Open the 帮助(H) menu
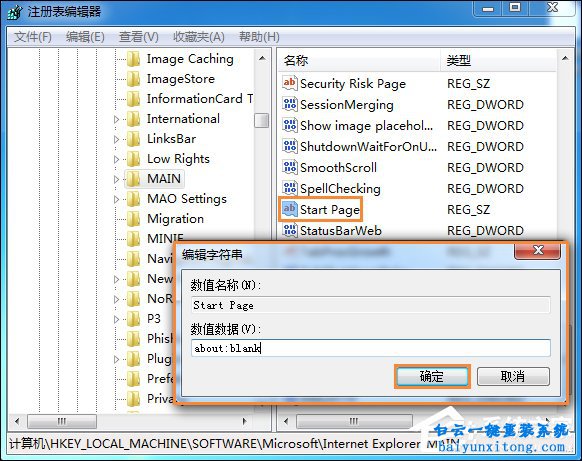The image size is (582, 461). click(x=259, y=37)
